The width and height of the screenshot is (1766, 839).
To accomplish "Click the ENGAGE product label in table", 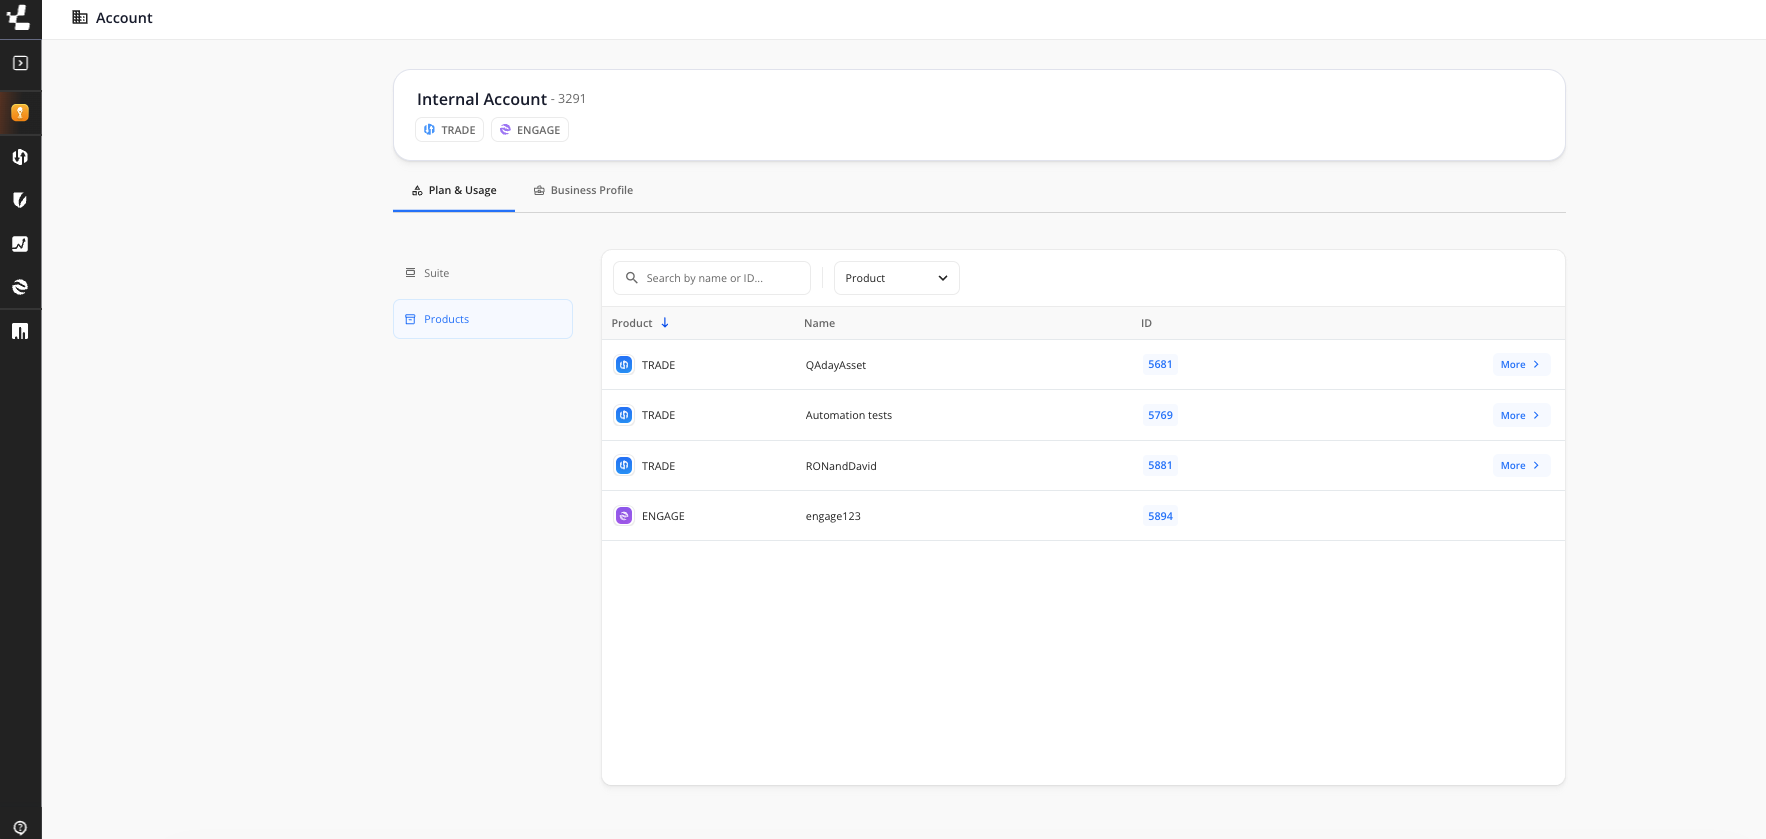I will [663, 516].
